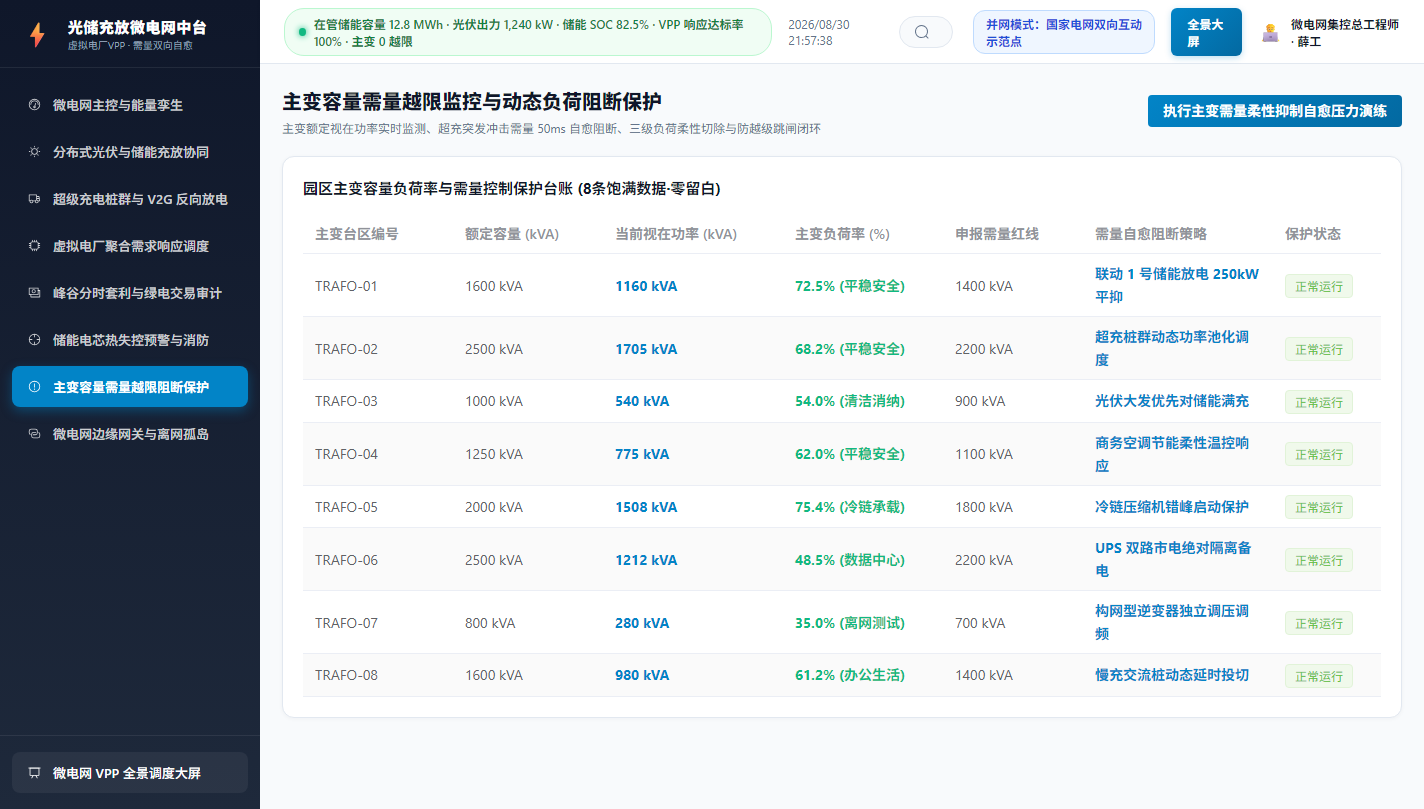Click 正常运行 status badge in TRAFO-03 row
The image size is (1424, 809).
[1319, 402]
